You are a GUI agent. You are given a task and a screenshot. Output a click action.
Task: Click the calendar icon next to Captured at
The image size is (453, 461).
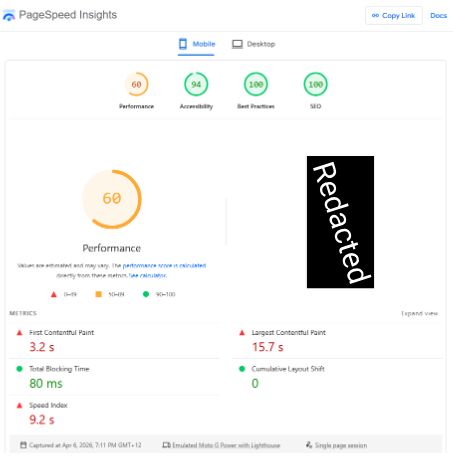23,445
